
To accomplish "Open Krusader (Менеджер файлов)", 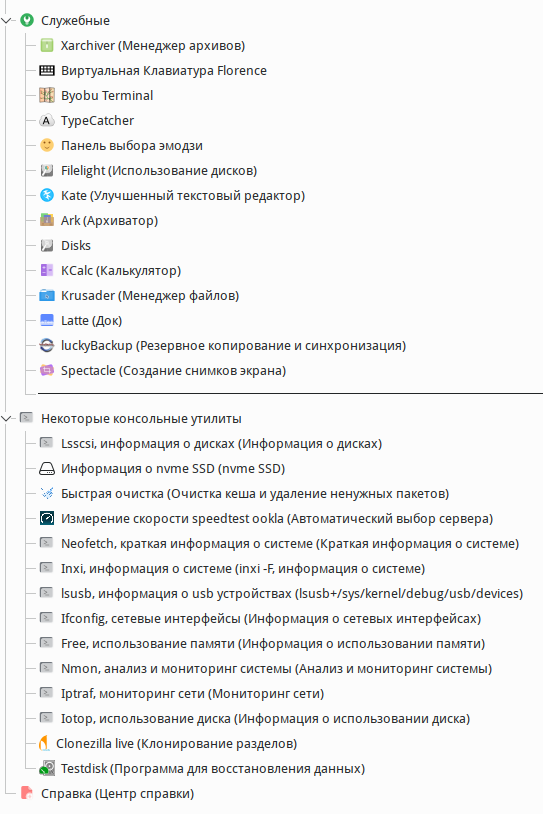I will tap(150, 295).
